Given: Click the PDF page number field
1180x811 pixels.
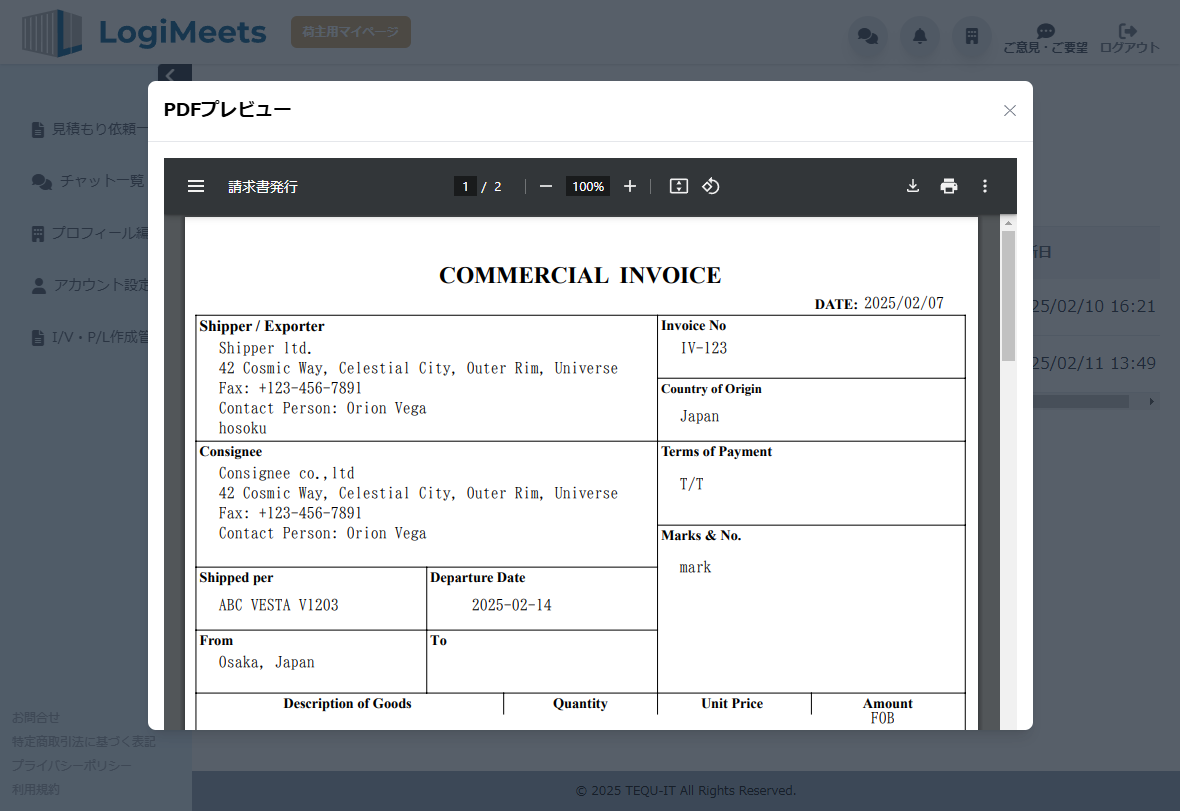Looking at the screenshot, I should [x=465, y=186].
